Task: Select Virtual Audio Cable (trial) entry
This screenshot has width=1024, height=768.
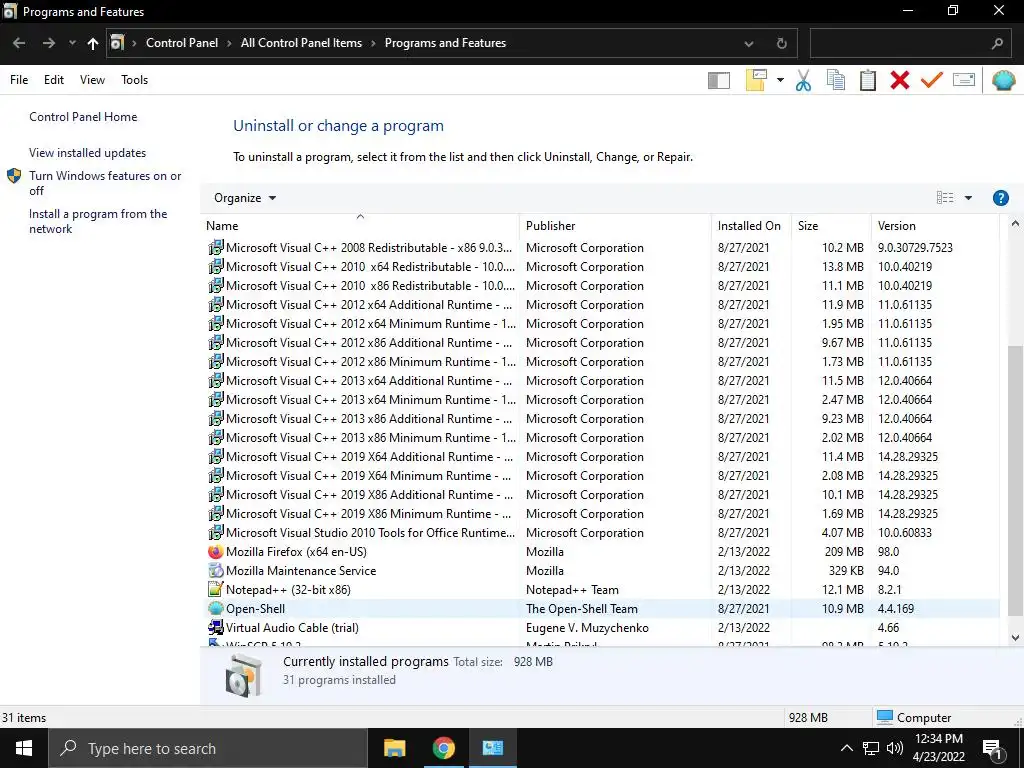Action: point(601,628)
